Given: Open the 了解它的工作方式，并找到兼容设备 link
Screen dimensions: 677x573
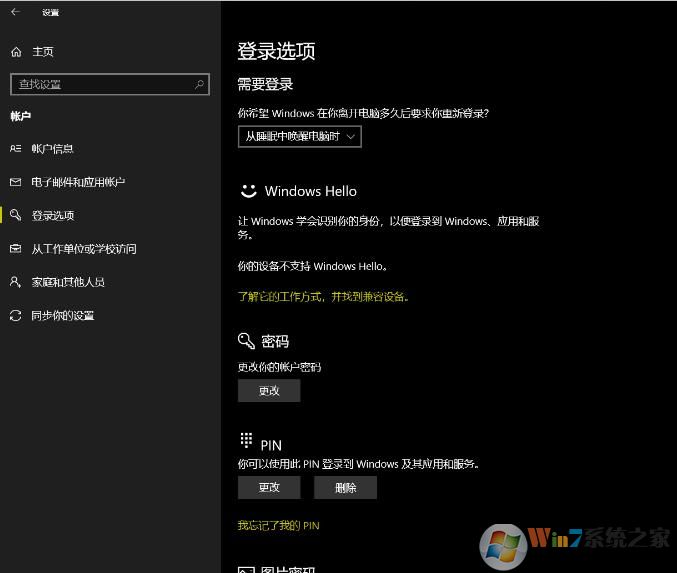Looking at the screenshot, I should coord(323,297).
